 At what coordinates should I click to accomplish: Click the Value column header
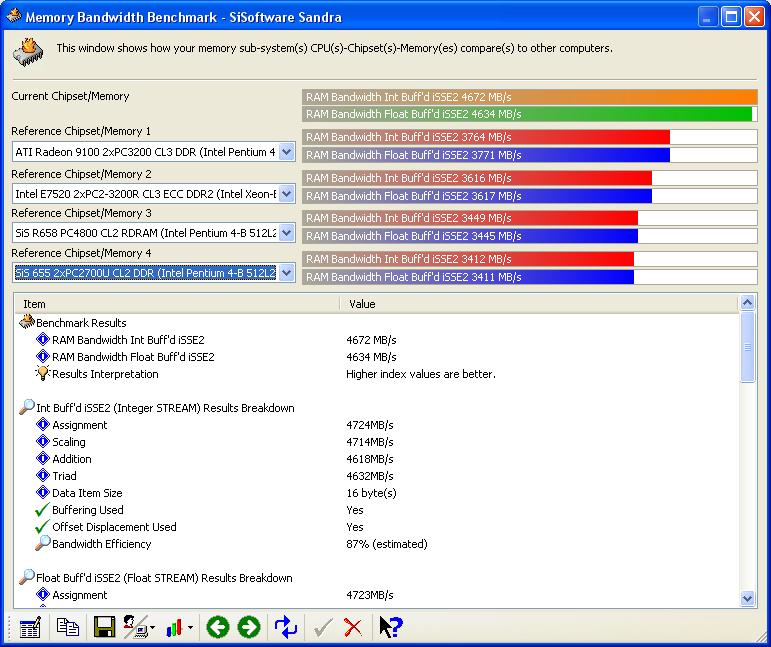pos(539,304)
